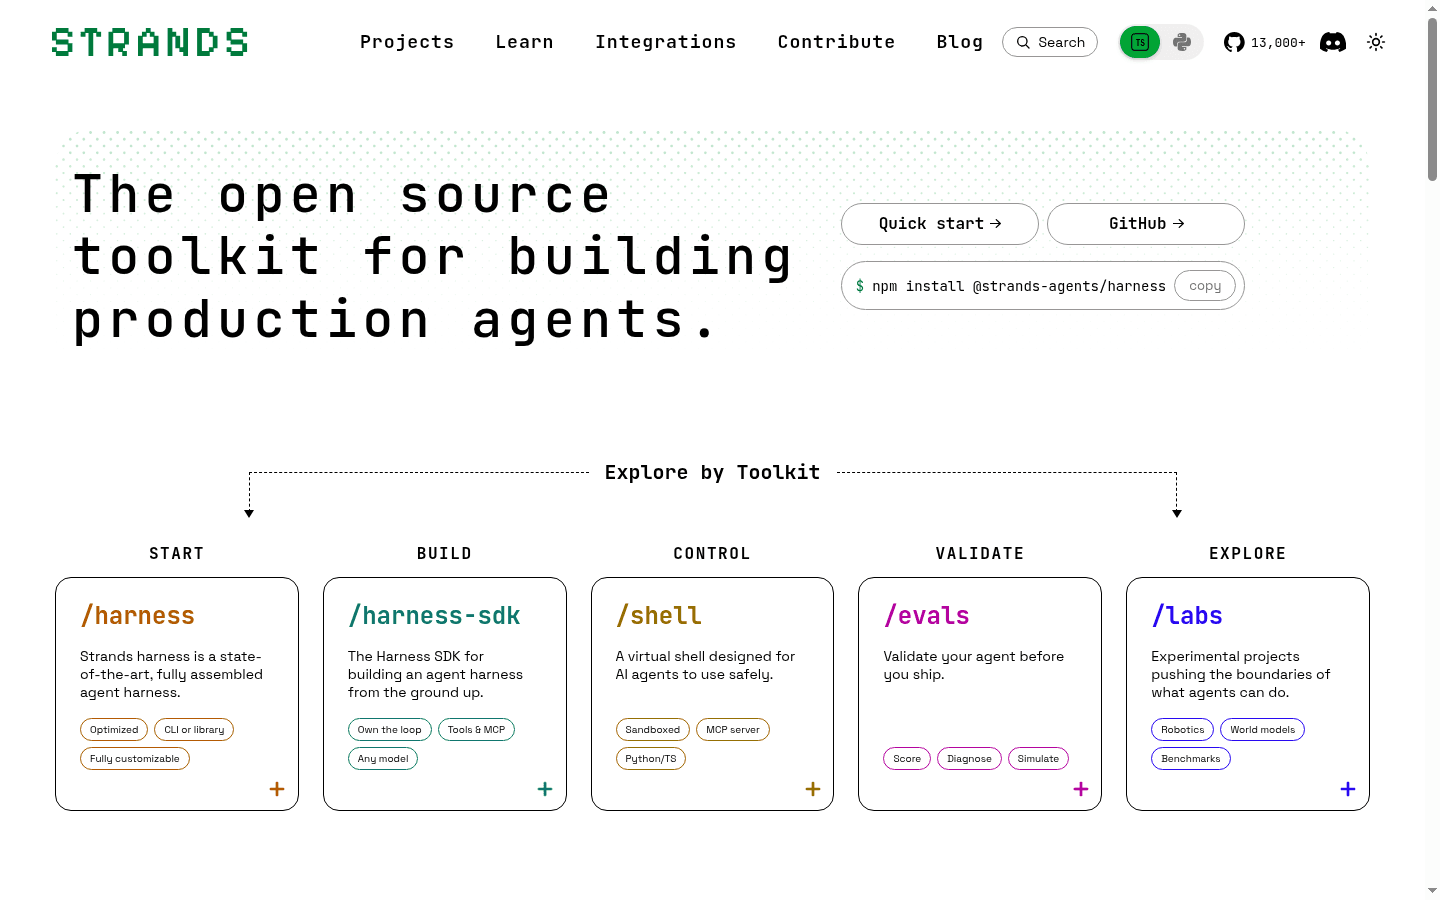Click the Benchmarks tag
This screenshot has width=1440, height=900.
point(1191,759)
